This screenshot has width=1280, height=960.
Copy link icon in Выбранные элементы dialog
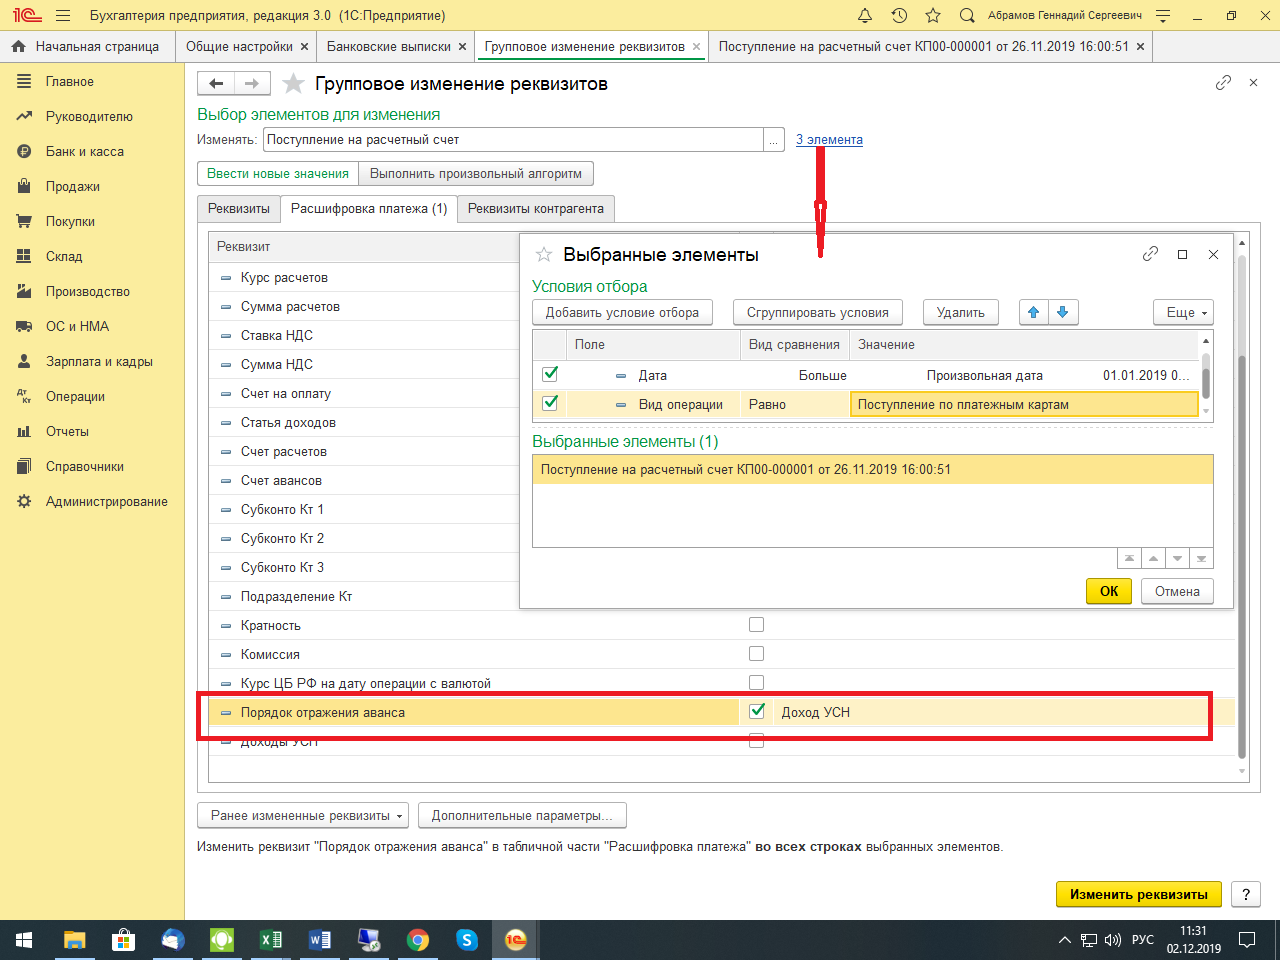(x=1150, y=254)
